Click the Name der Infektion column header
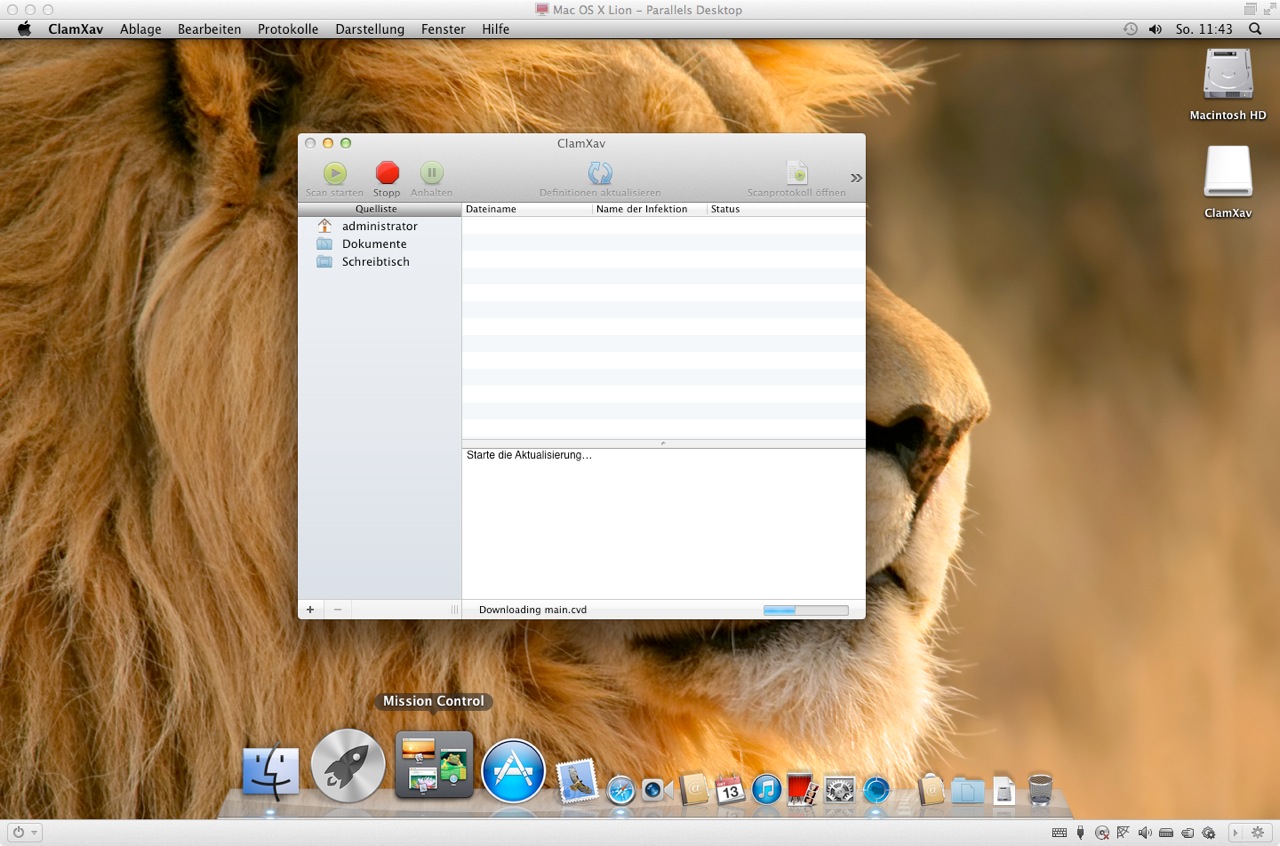Viewport: 1280px width, 846px height. pyautogui.click(x=650, y=209)
